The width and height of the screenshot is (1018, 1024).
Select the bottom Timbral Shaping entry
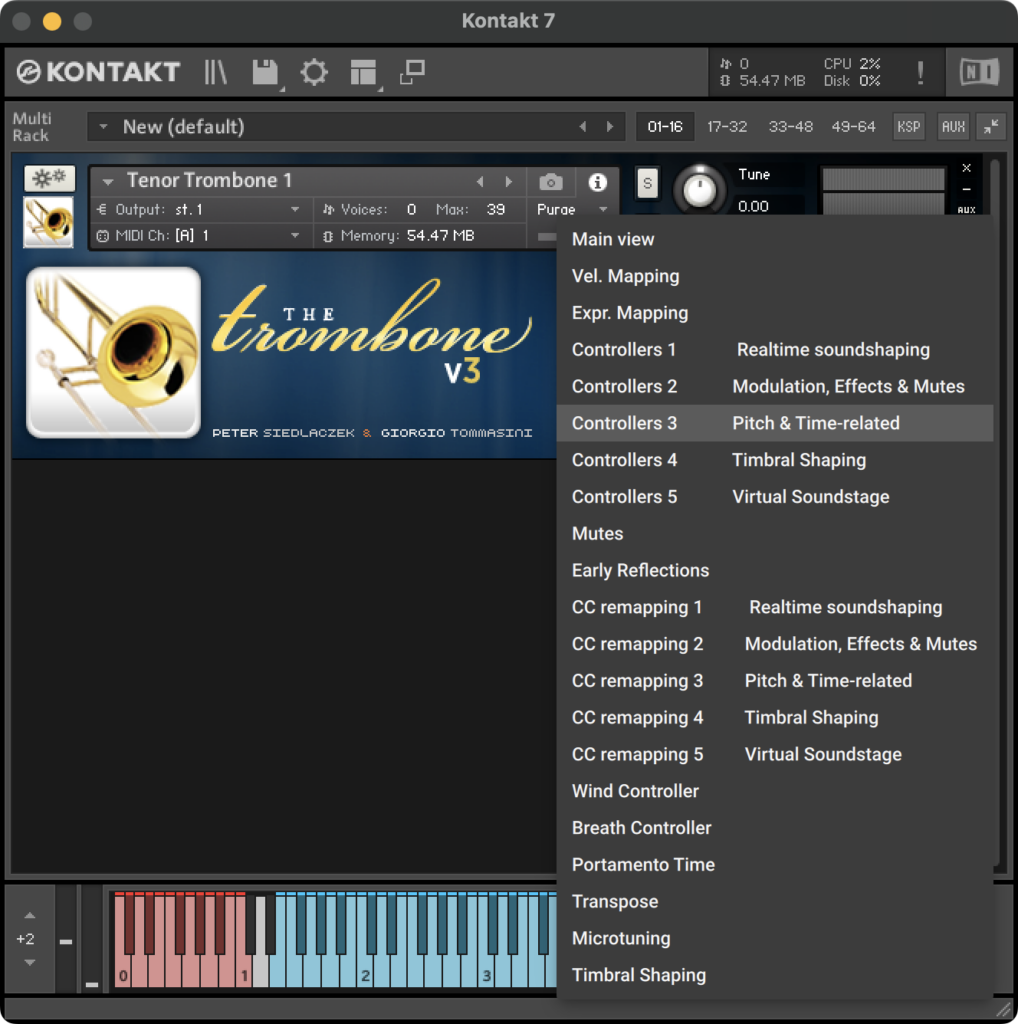775,975
